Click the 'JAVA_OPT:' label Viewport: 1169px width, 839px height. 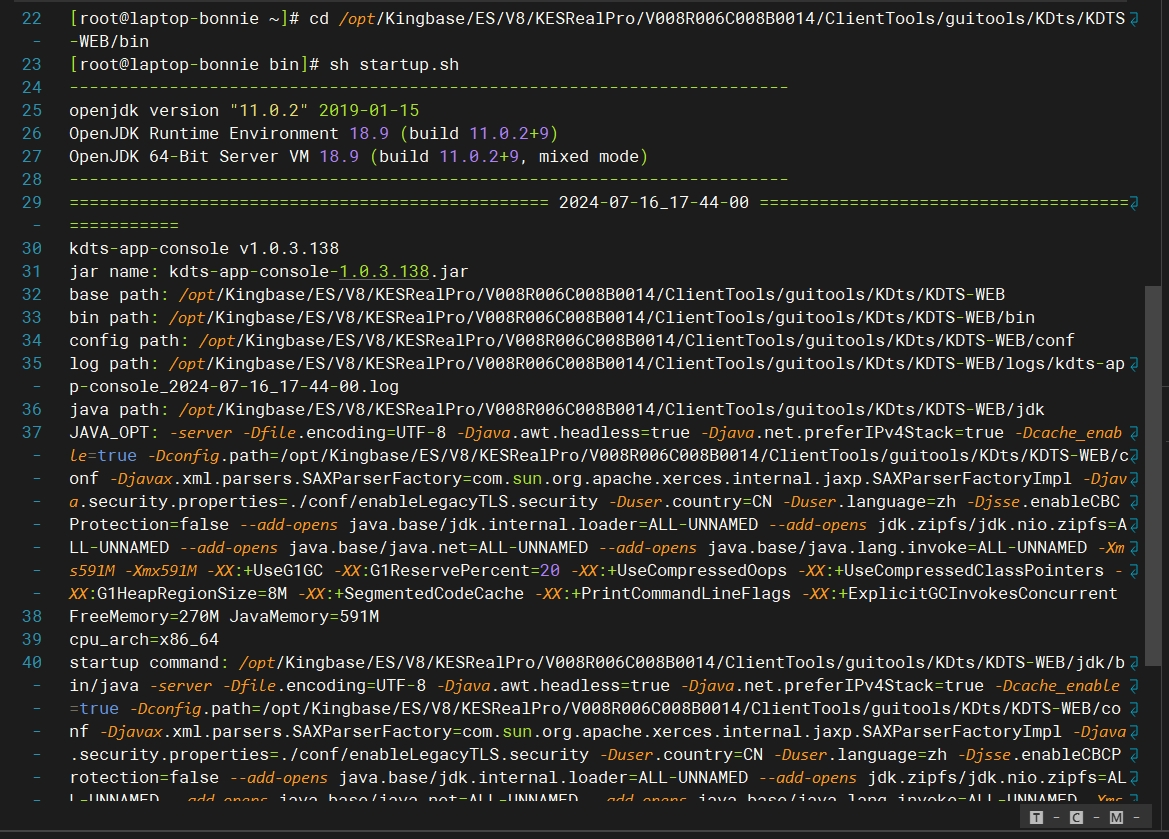114,433
